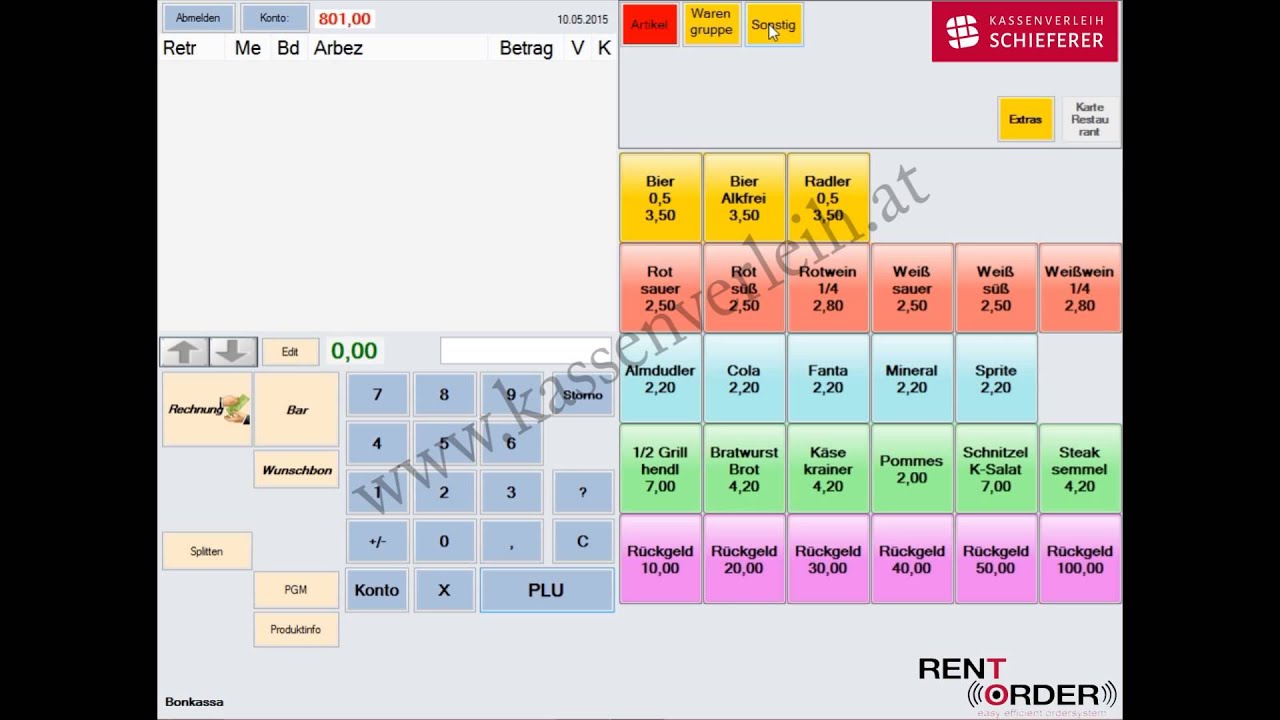This screenshot has width=1280, height=720.
Task: Add Steaksemmel 4,20
Action: [x=1080, y=469]
